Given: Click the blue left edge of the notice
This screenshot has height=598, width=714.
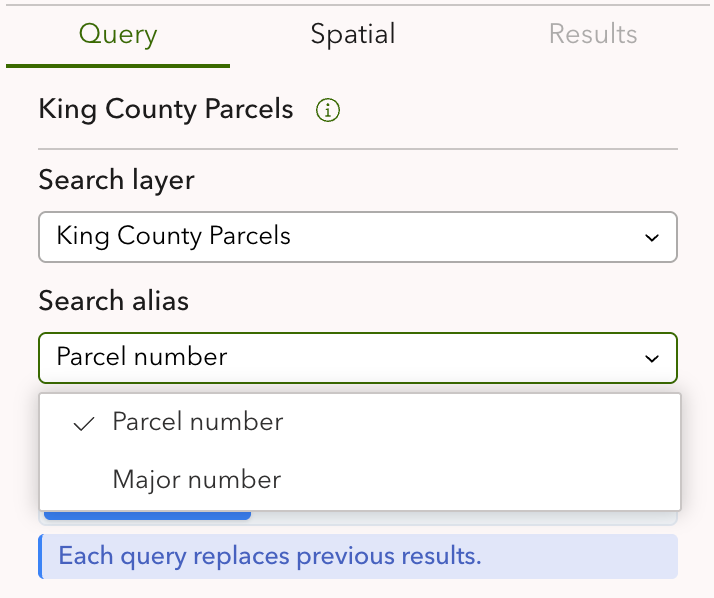Looking at the screenshot, I should pyautogui.click(x=40, y=556).
